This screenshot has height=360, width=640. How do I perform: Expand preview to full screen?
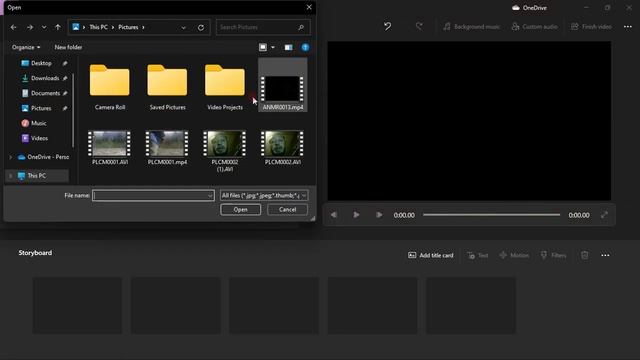coord(604,215)
